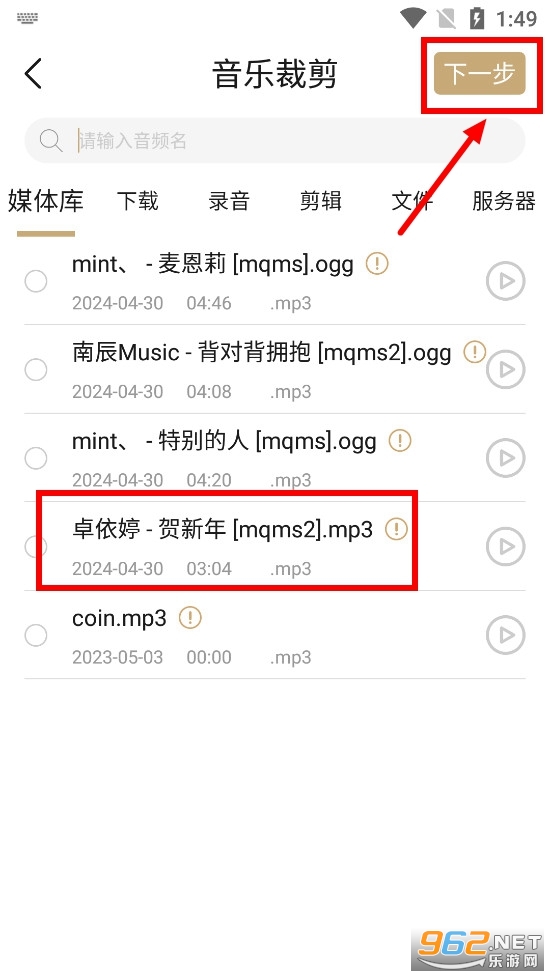Switch to the 下载 tab
This screenshot has width=550, height=977.
(138, 201)
